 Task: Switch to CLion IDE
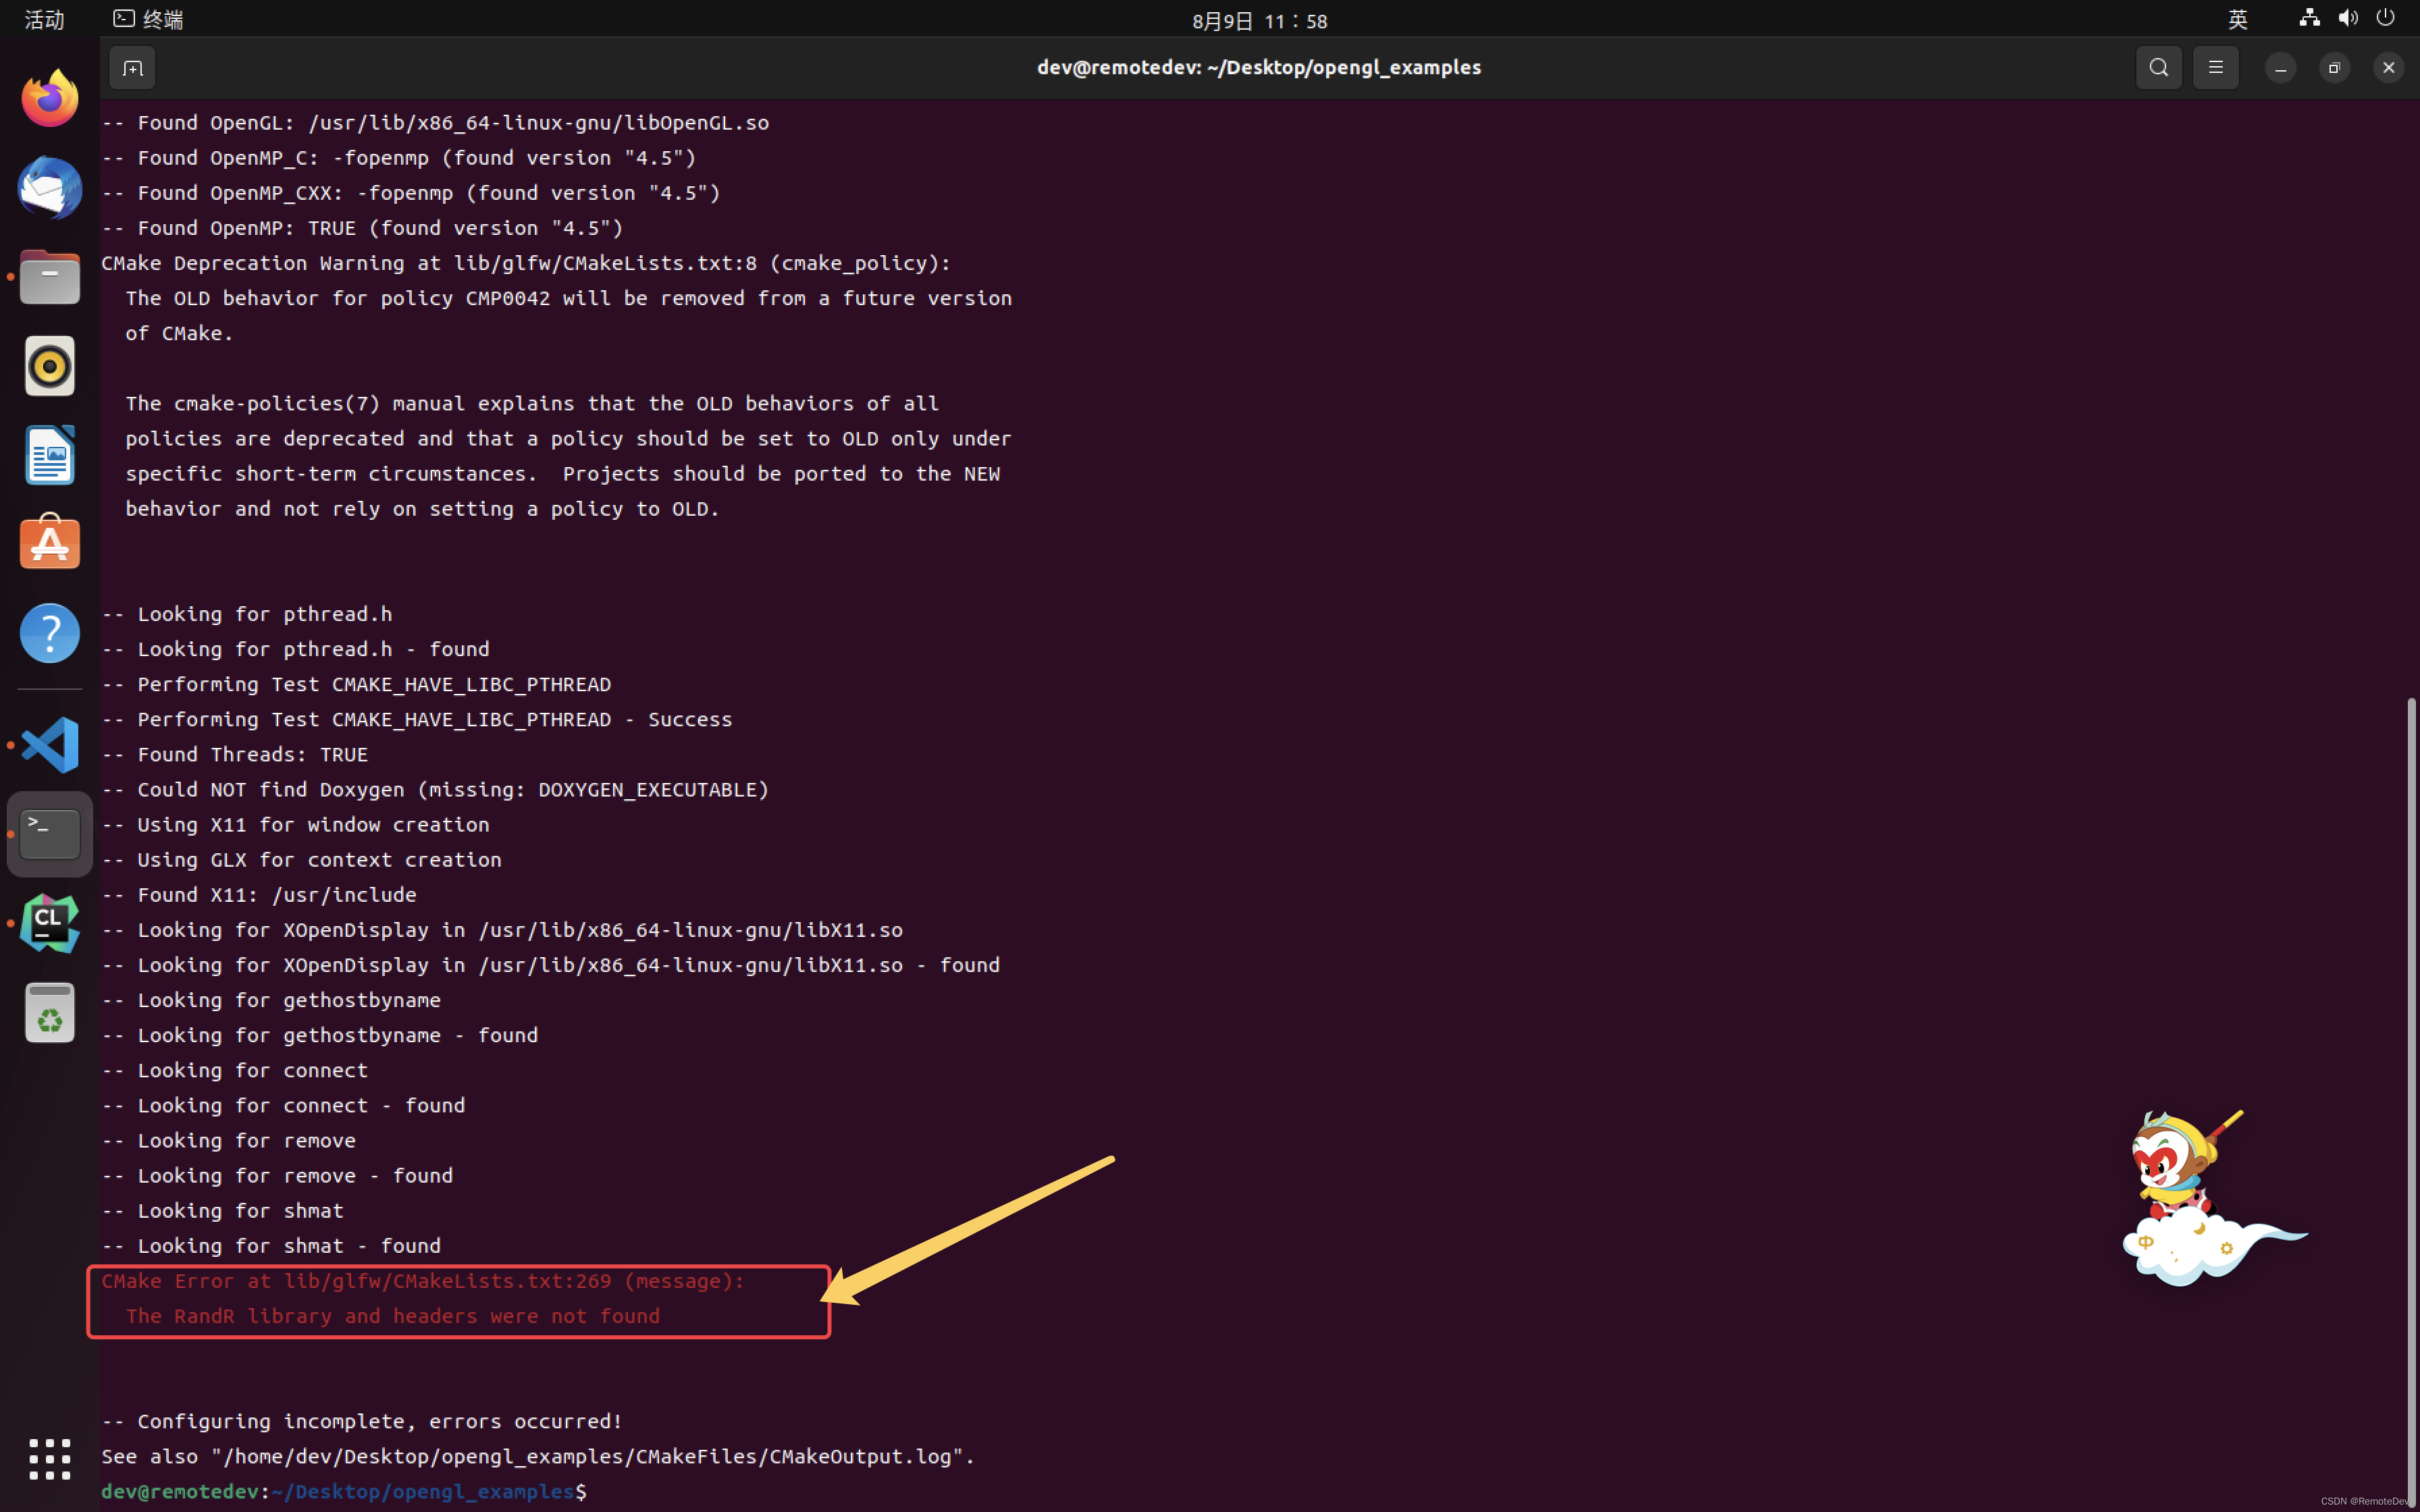point(50,923)
